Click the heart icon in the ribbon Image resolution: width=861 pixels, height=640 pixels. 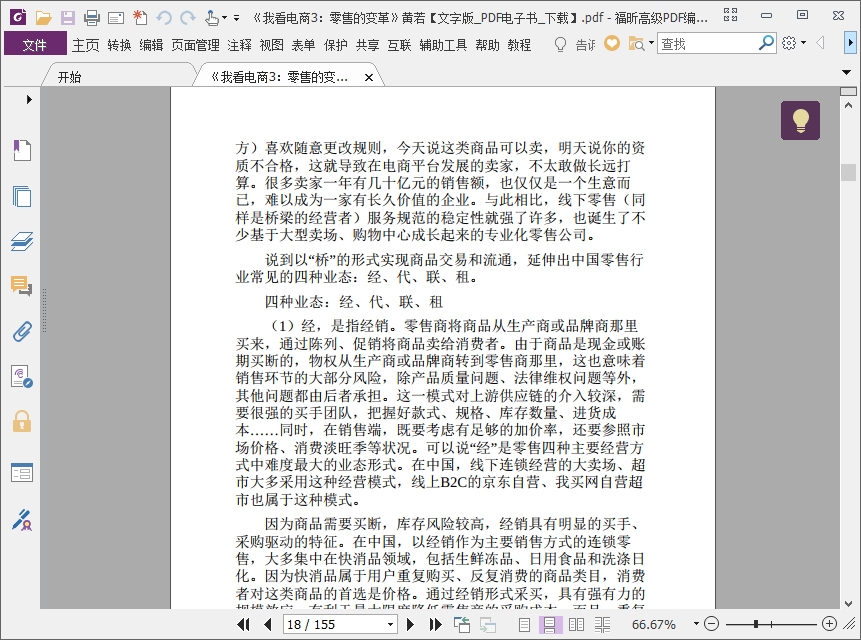point(612,43)
